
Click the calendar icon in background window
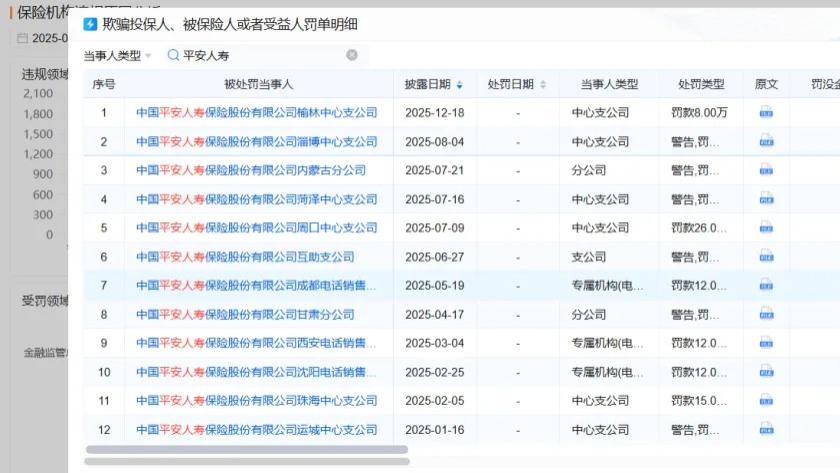click(22, 38)
